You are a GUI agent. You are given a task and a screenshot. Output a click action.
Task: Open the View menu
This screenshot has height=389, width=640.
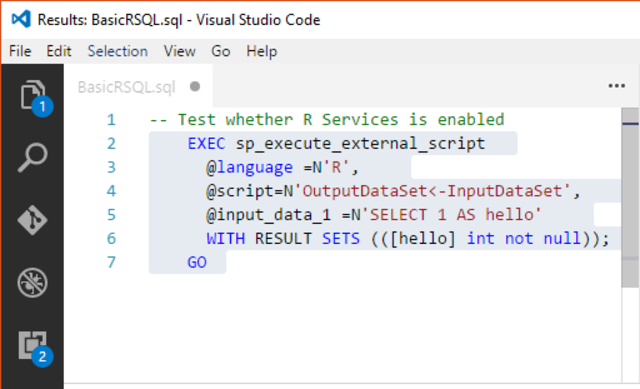180,51
